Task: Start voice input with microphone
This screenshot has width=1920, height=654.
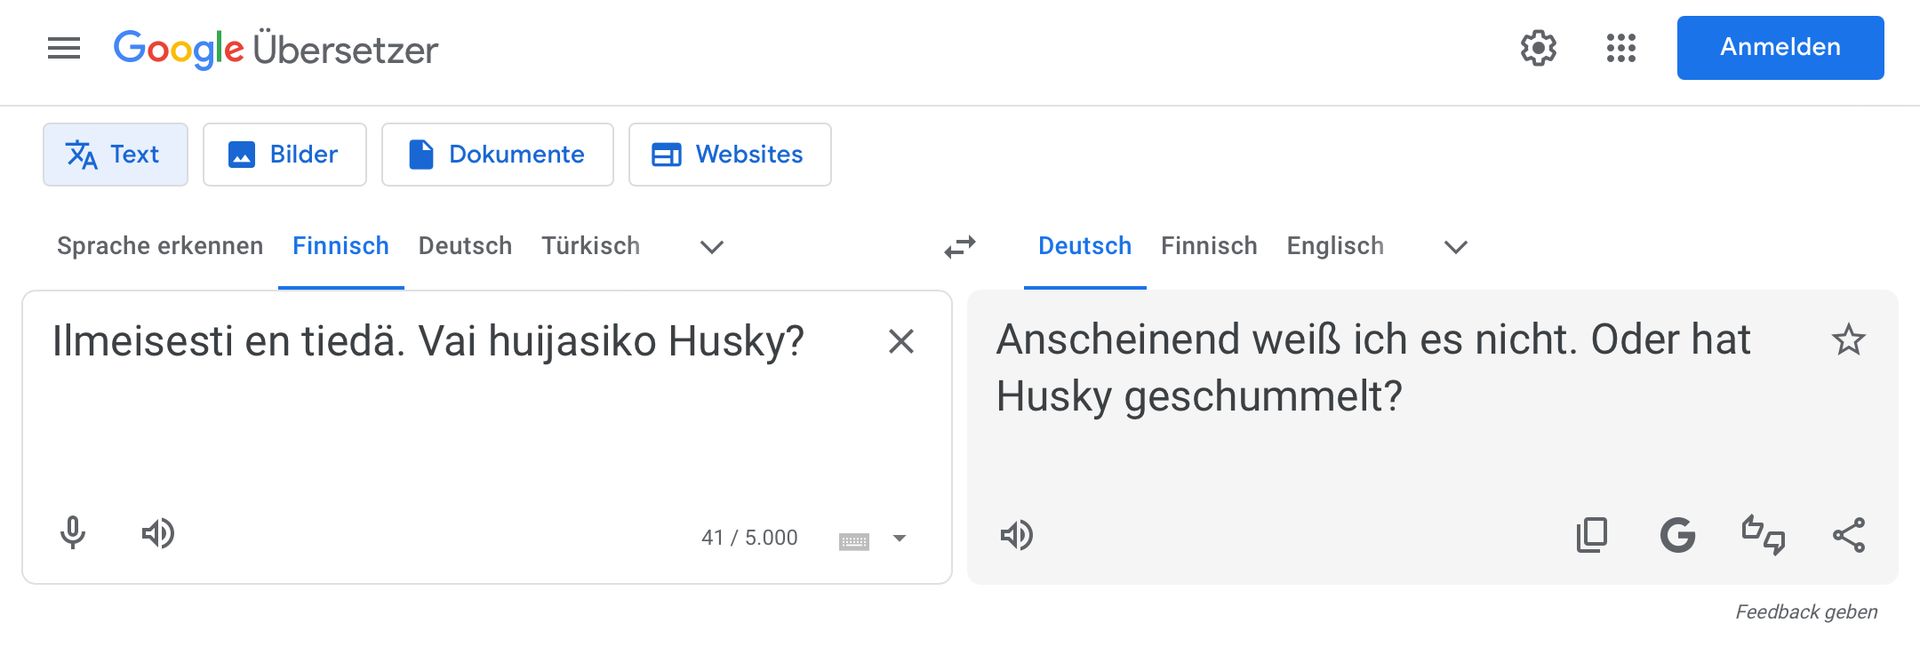Action: coord(73,533)
